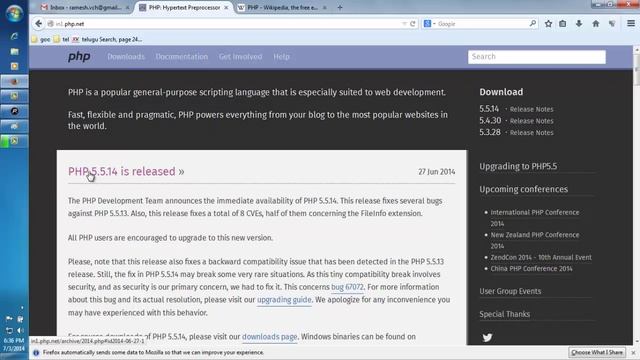The height and width of the screenshot is (360, 640).
Task: Click the 'Choose What I Share' button
Action: pos(597,352)
